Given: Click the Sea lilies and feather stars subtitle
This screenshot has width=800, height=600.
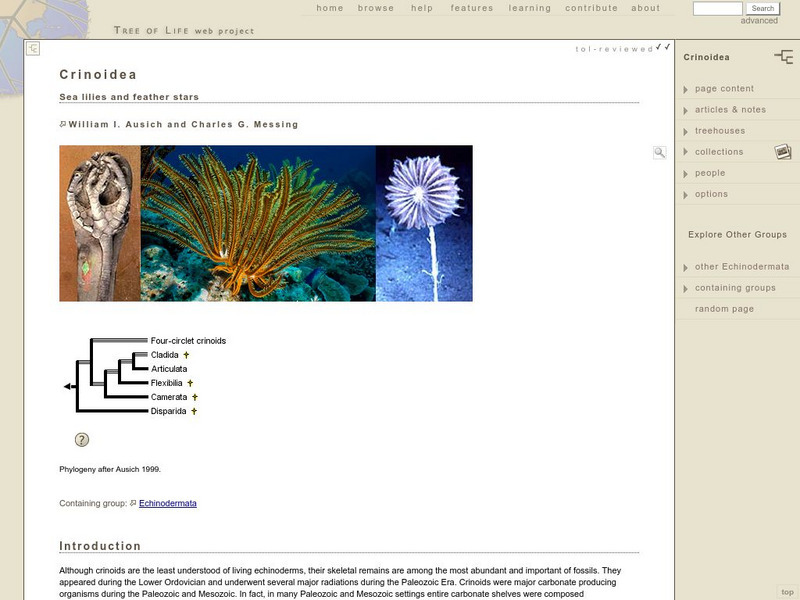Looking at the screenshot, I should tap(129, 97).
